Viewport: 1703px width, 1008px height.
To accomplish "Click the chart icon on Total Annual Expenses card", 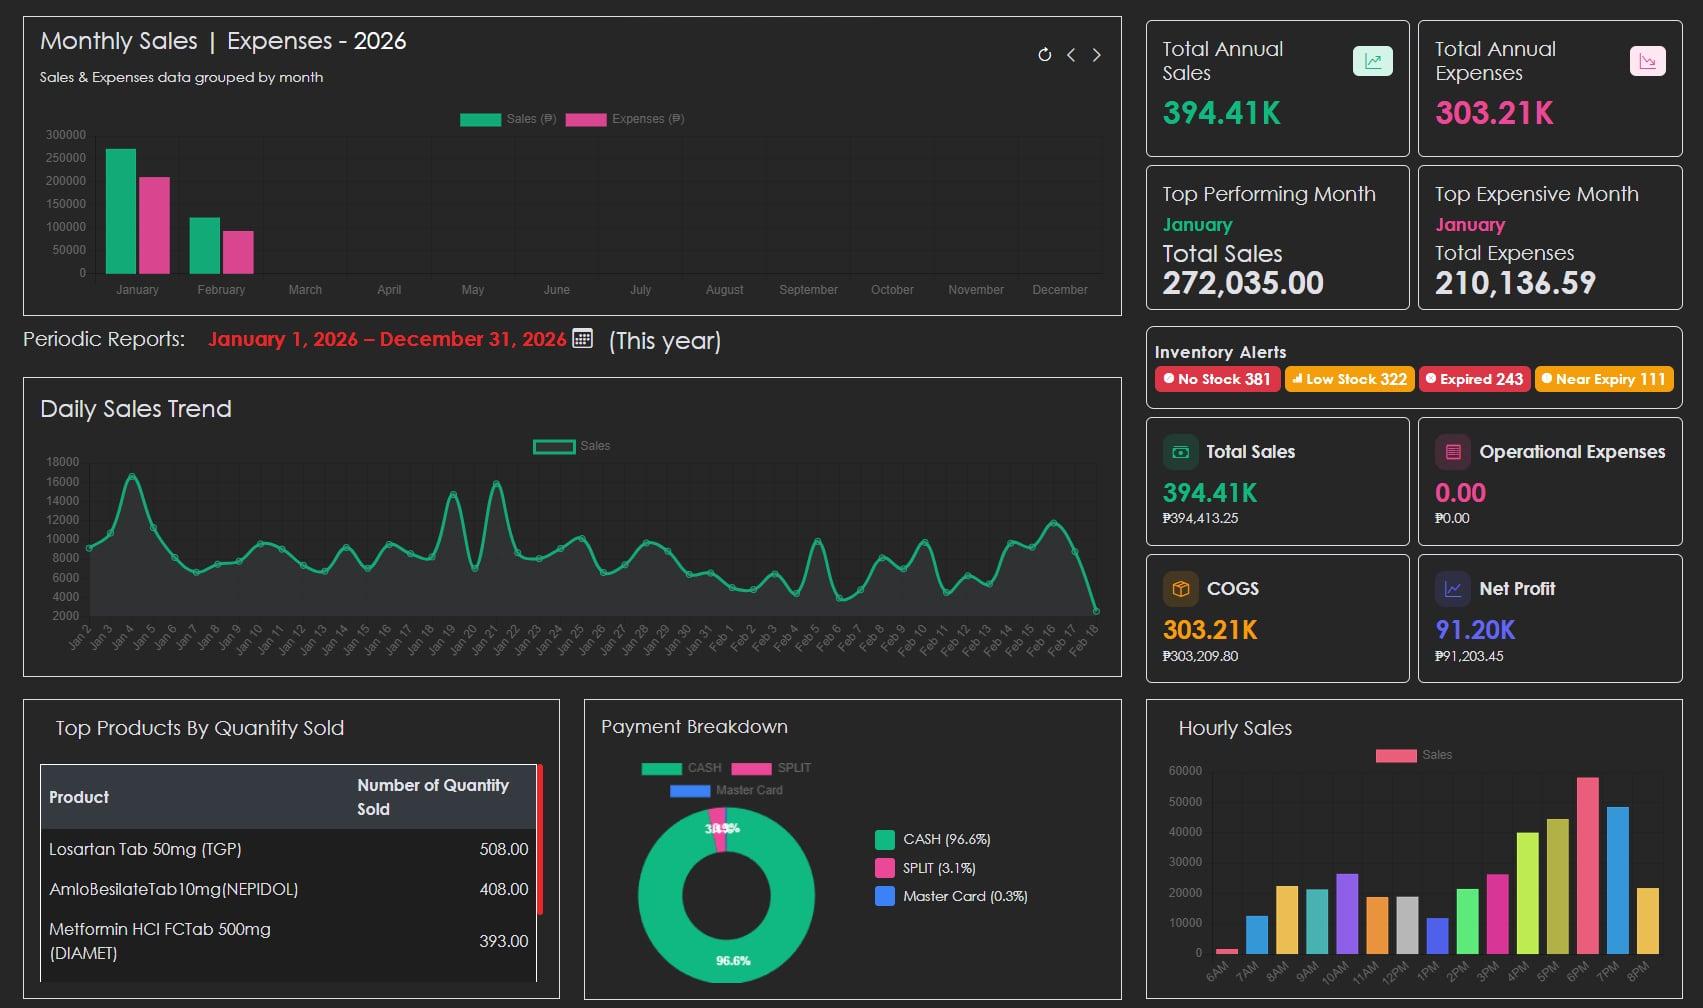I will click(1646, 60).
